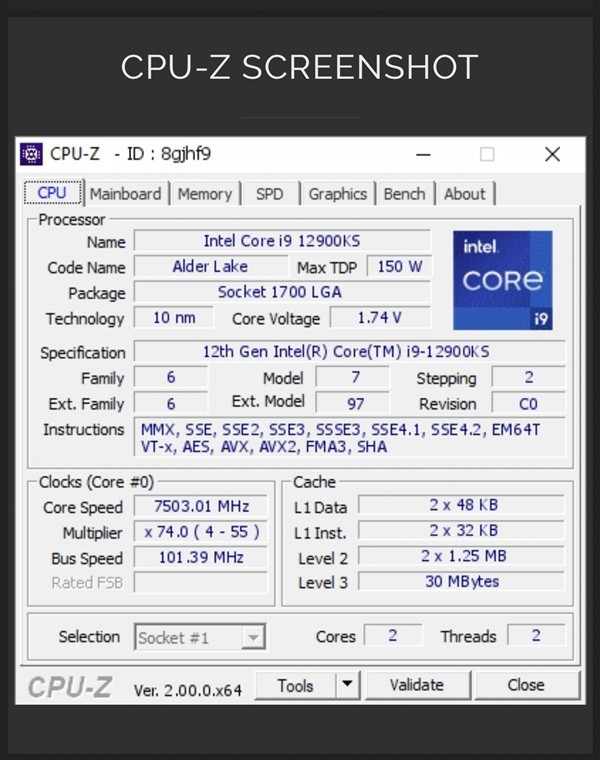Click the Name field showing Intel Core i9 12900KS
The image size is (600, 760).
point(282,241)
